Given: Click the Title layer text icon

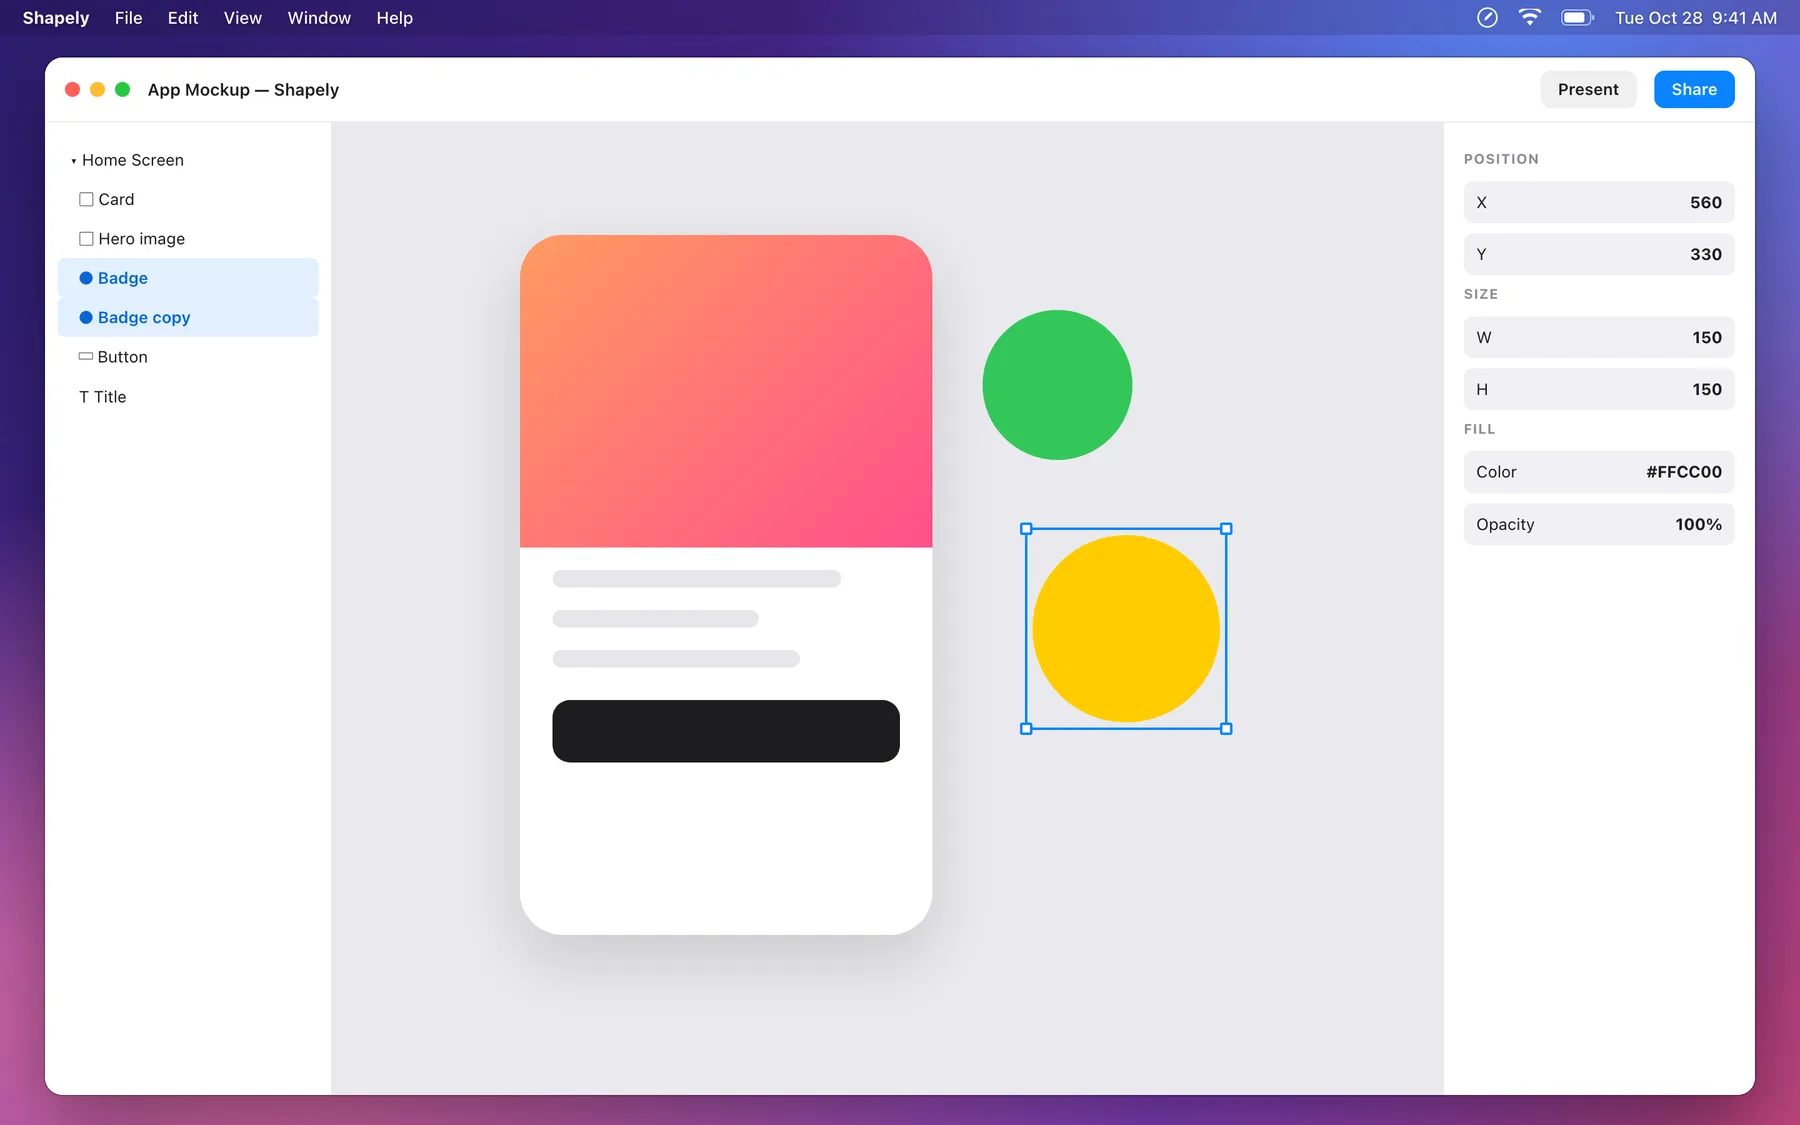Looking at the screenshot, I should (x=84, y=397).
